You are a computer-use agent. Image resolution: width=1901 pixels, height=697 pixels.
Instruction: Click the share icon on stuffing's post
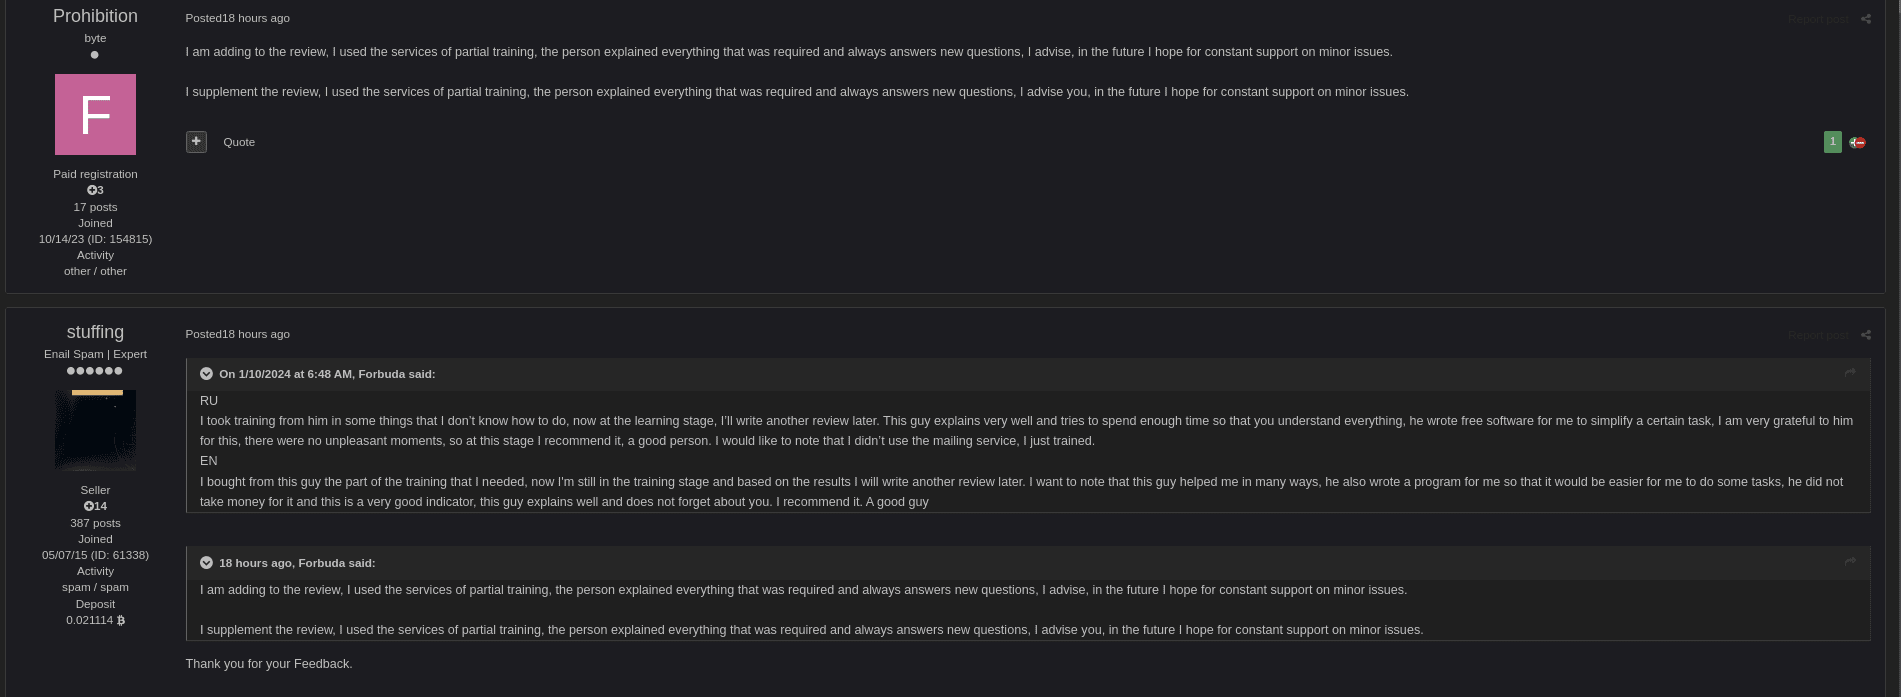(x=1866, y=335)
